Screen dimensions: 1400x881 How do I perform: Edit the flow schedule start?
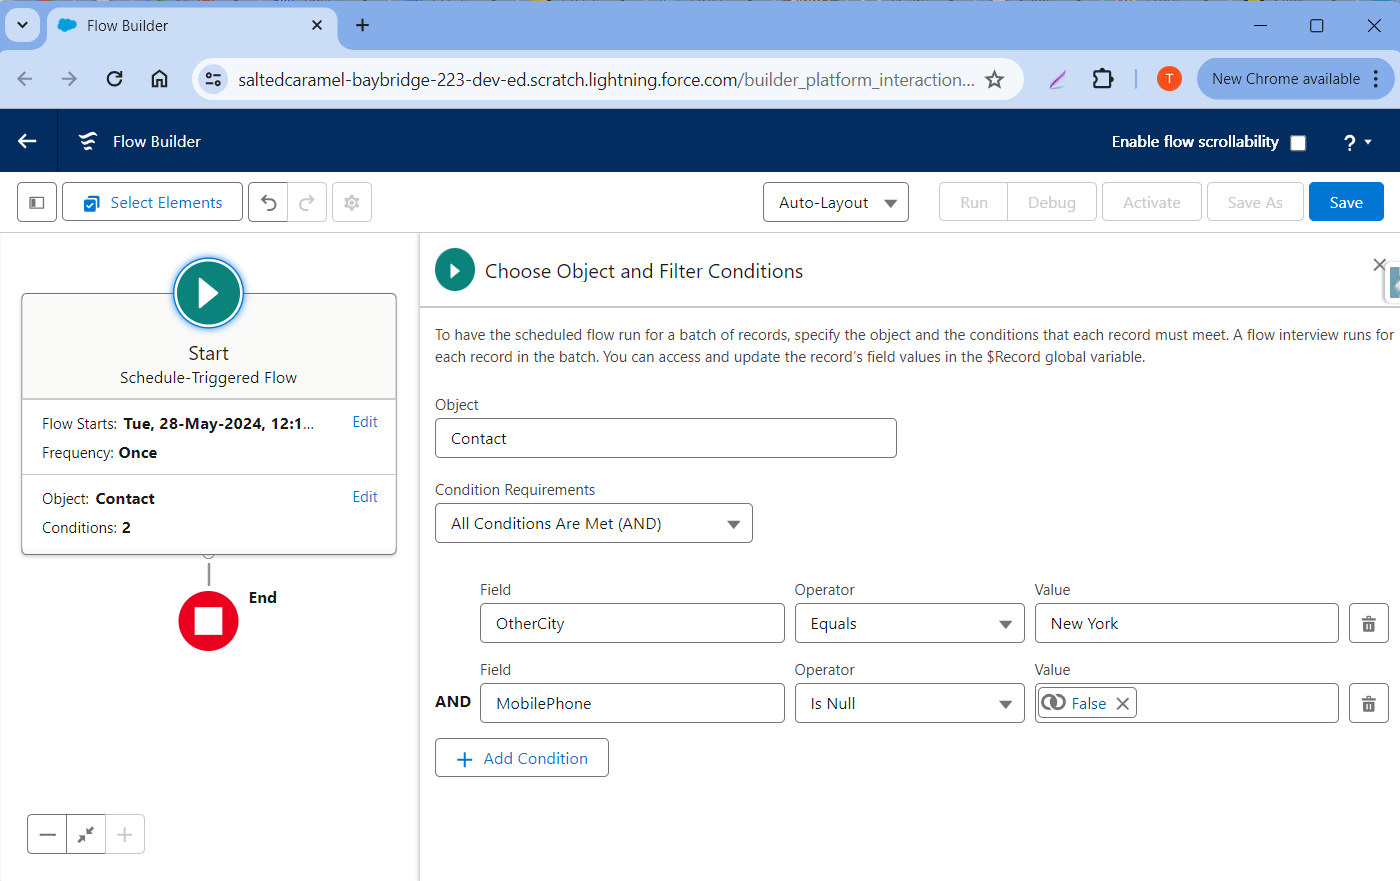pos(365,422)
